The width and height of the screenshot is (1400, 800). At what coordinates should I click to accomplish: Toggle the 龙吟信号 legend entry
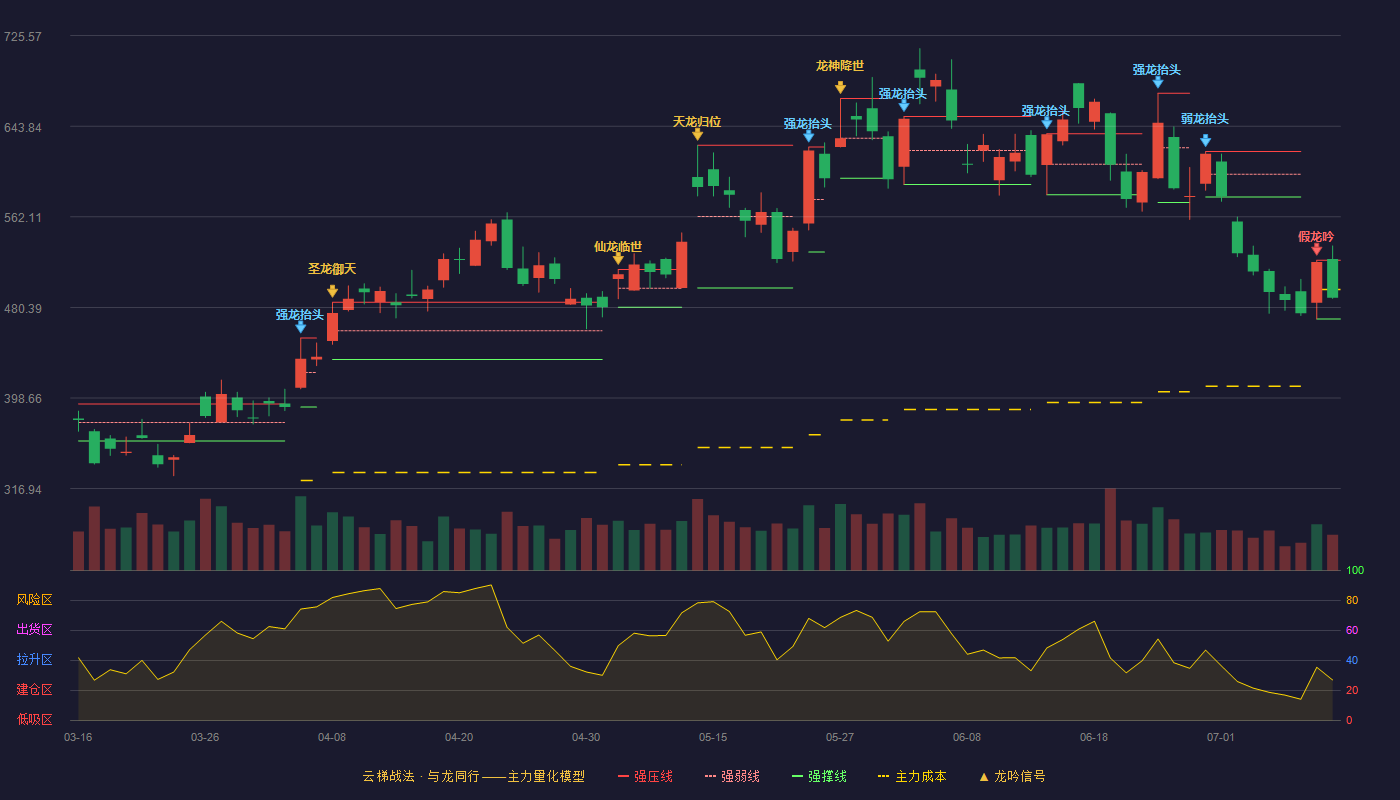point(1012,776)
